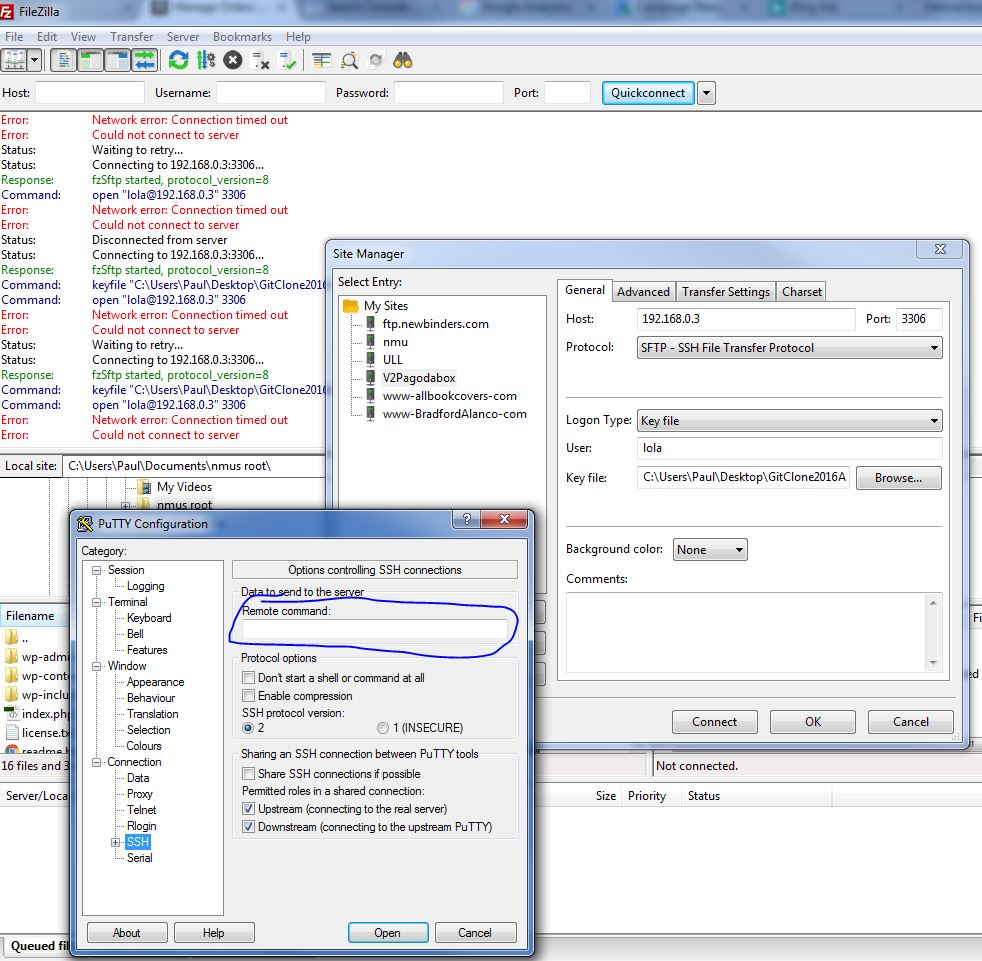Open the Site Manager dropdown arrow in toolbar
This screenshot has width=982, height=961.
click(x=34, y=61)
